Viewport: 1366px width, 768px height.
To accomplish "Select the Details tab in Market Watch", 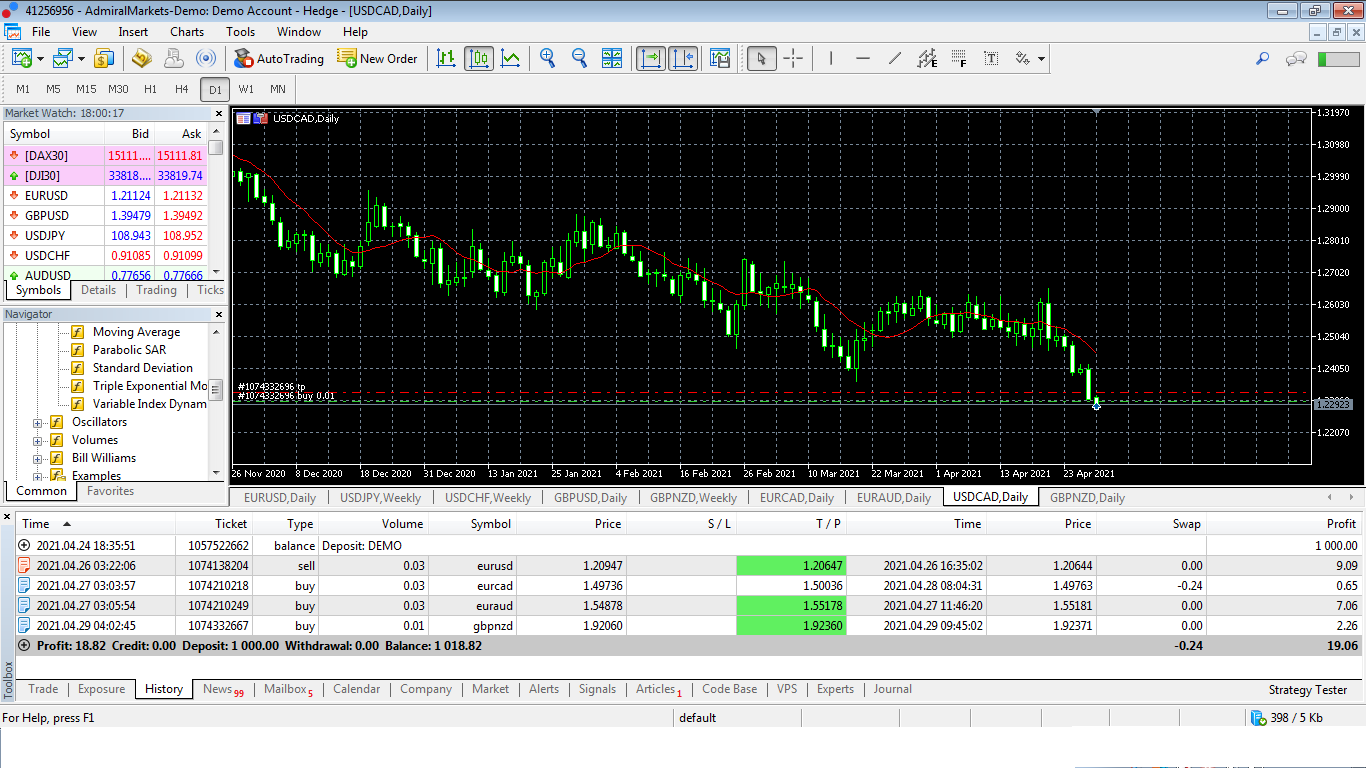I will point(98,290).
